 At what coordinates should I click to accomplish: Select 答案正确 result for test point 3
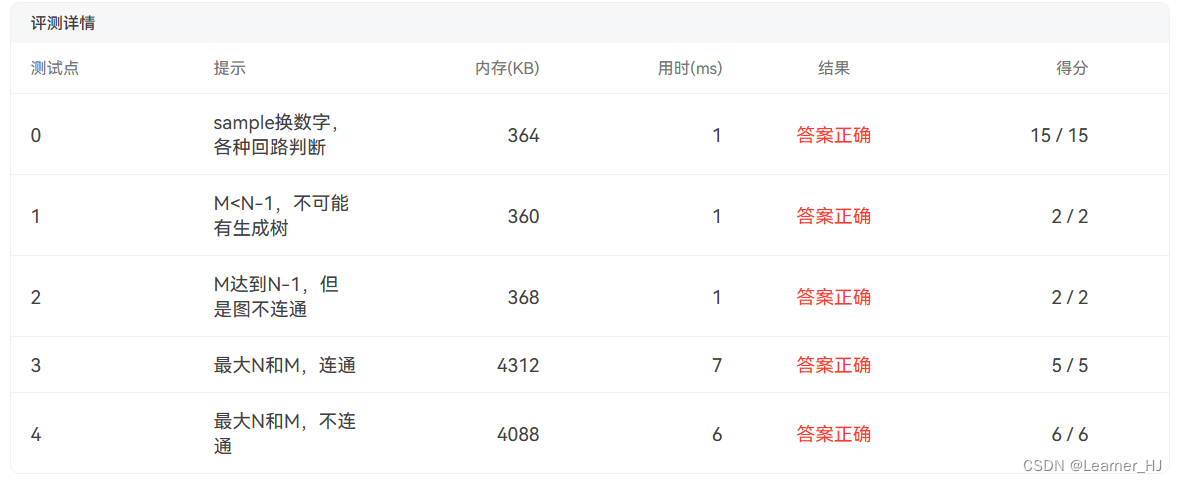[834, 366]
